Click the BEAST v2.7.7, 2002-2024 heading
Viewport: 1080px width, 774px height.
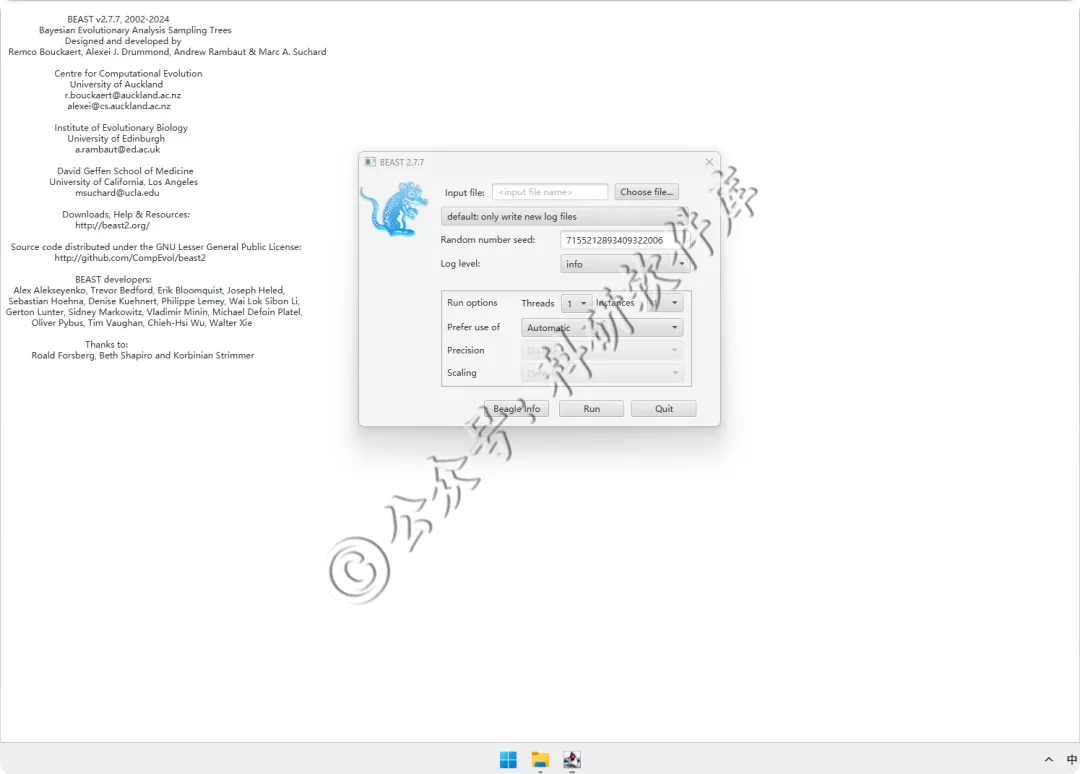(x=118, y=19)
